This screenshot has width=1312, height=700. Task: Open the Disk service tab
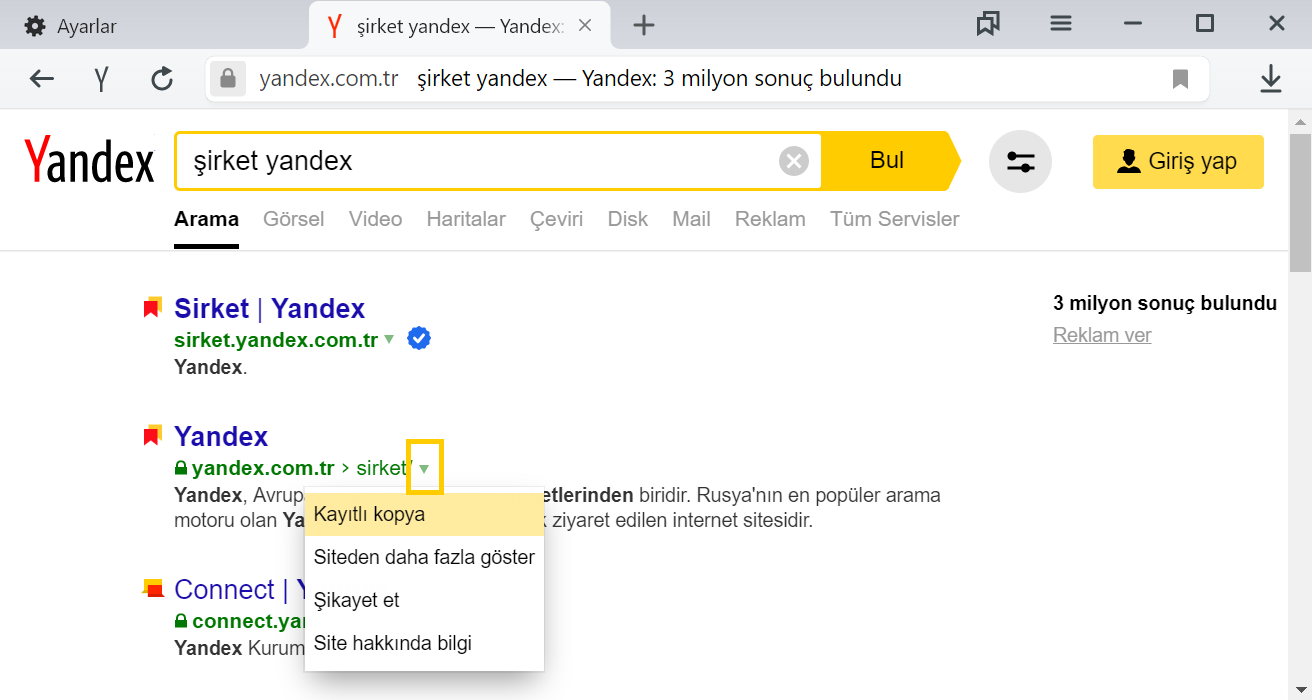pos(628,219)
